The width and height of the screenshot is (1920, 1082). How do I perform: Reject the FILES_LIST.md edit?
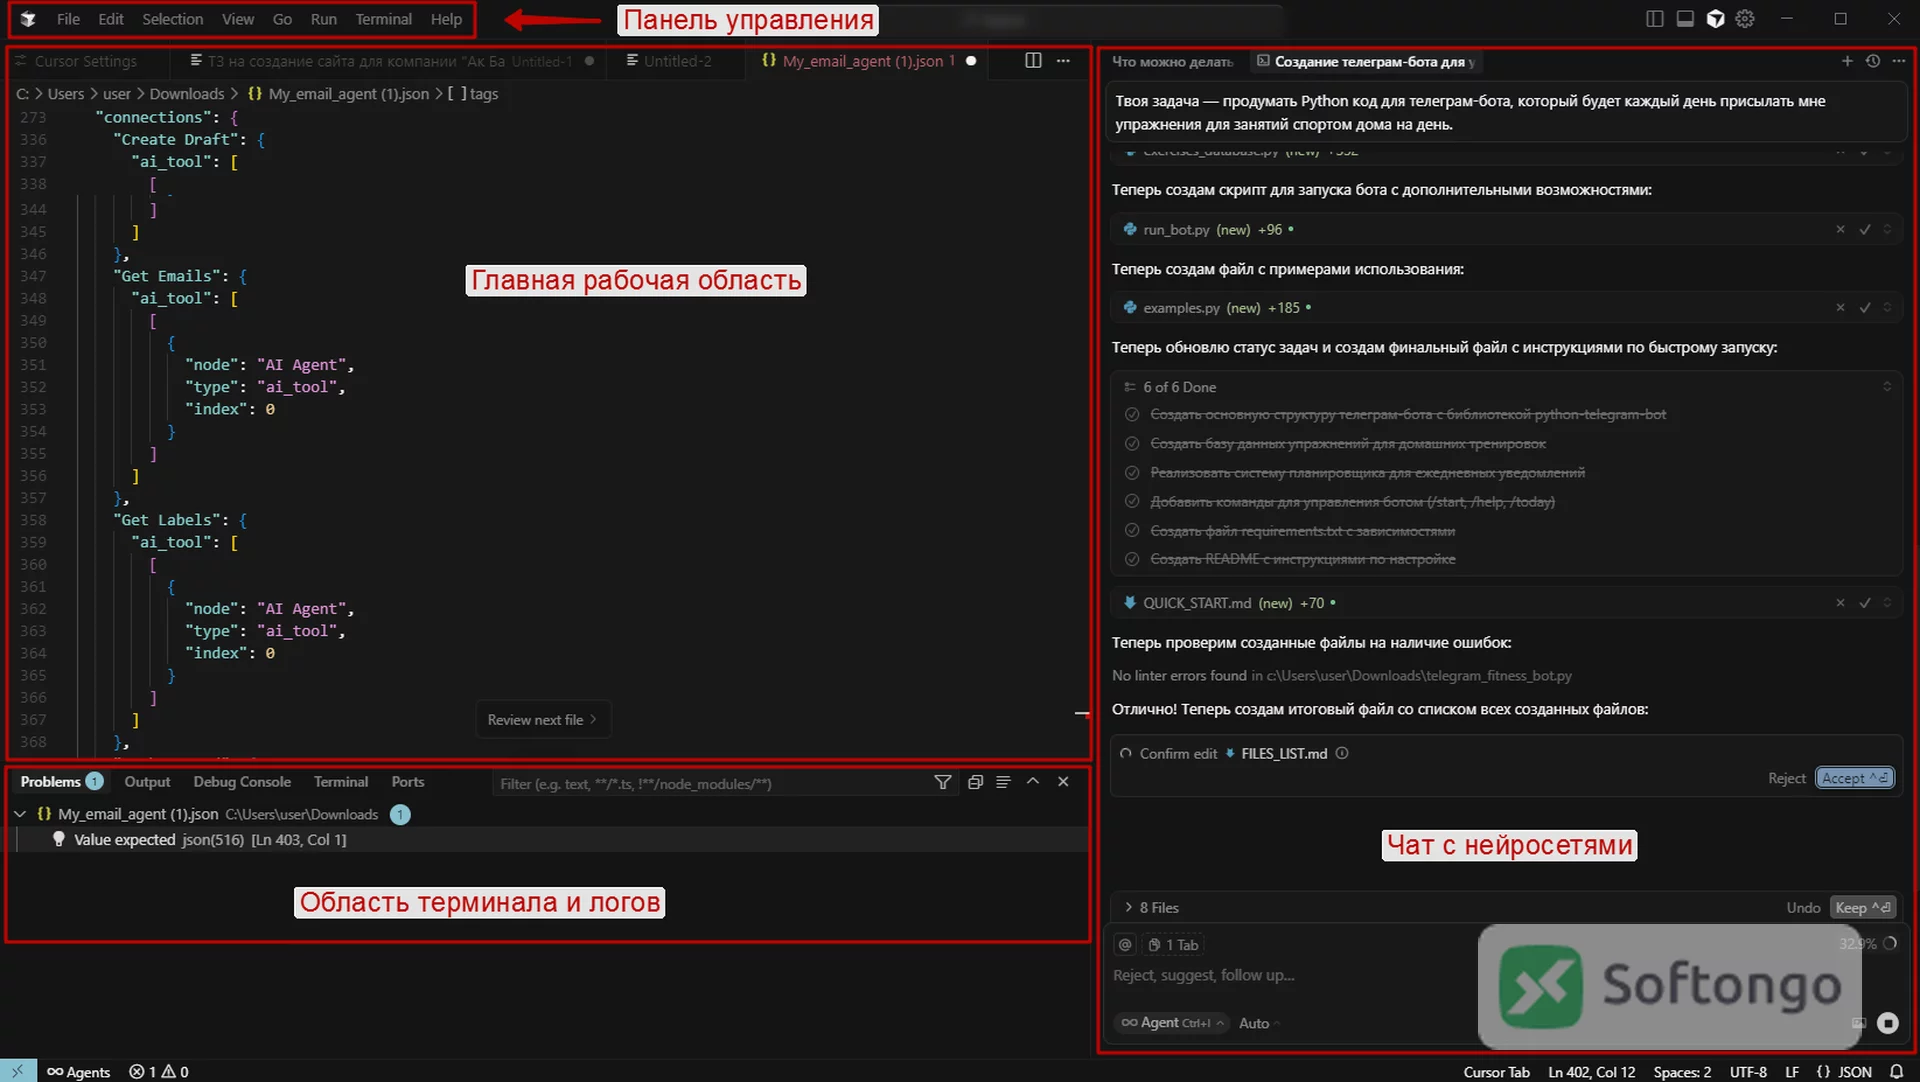1786,778
